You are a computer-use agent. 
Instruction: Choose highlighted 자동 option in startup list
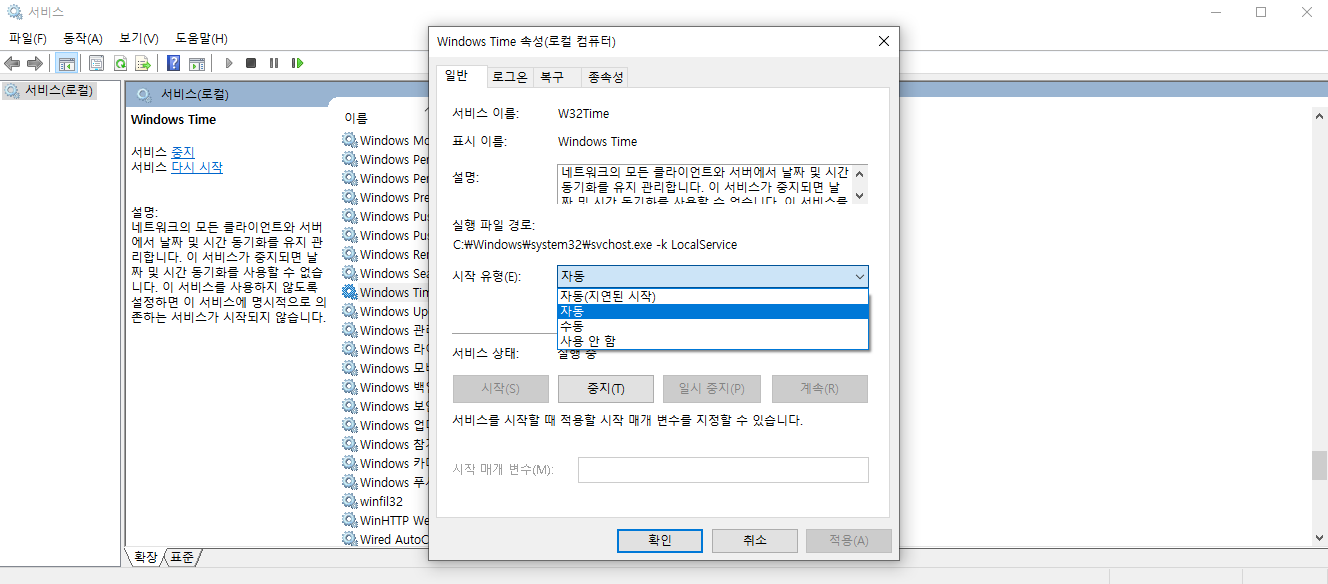[712, 311]
